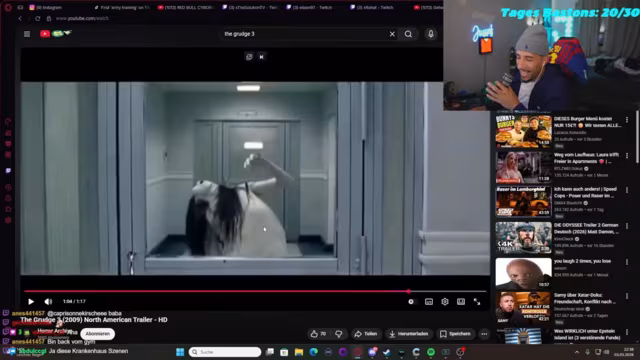Open Spotify from the taskbar
The width and height of the screenshot is (640, 360).
(x=431, y=352)
